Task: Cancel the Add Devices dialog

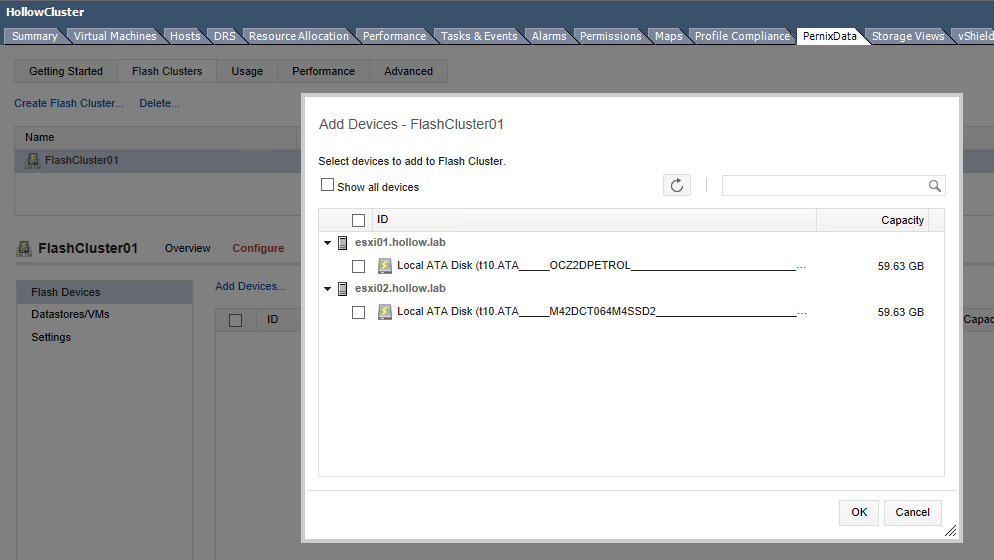Action: coord(912,512)
